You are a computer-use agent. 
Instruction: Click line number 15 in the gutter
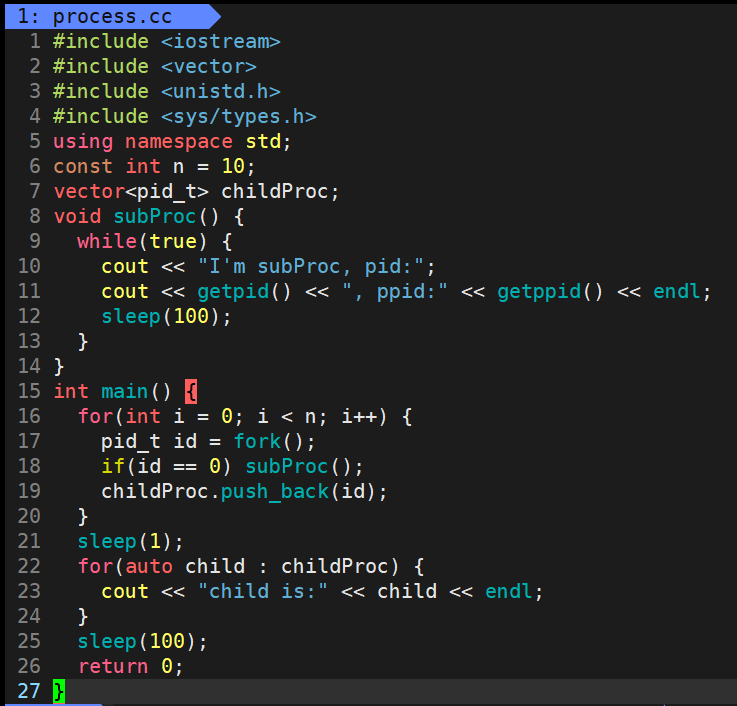(29, 391)
